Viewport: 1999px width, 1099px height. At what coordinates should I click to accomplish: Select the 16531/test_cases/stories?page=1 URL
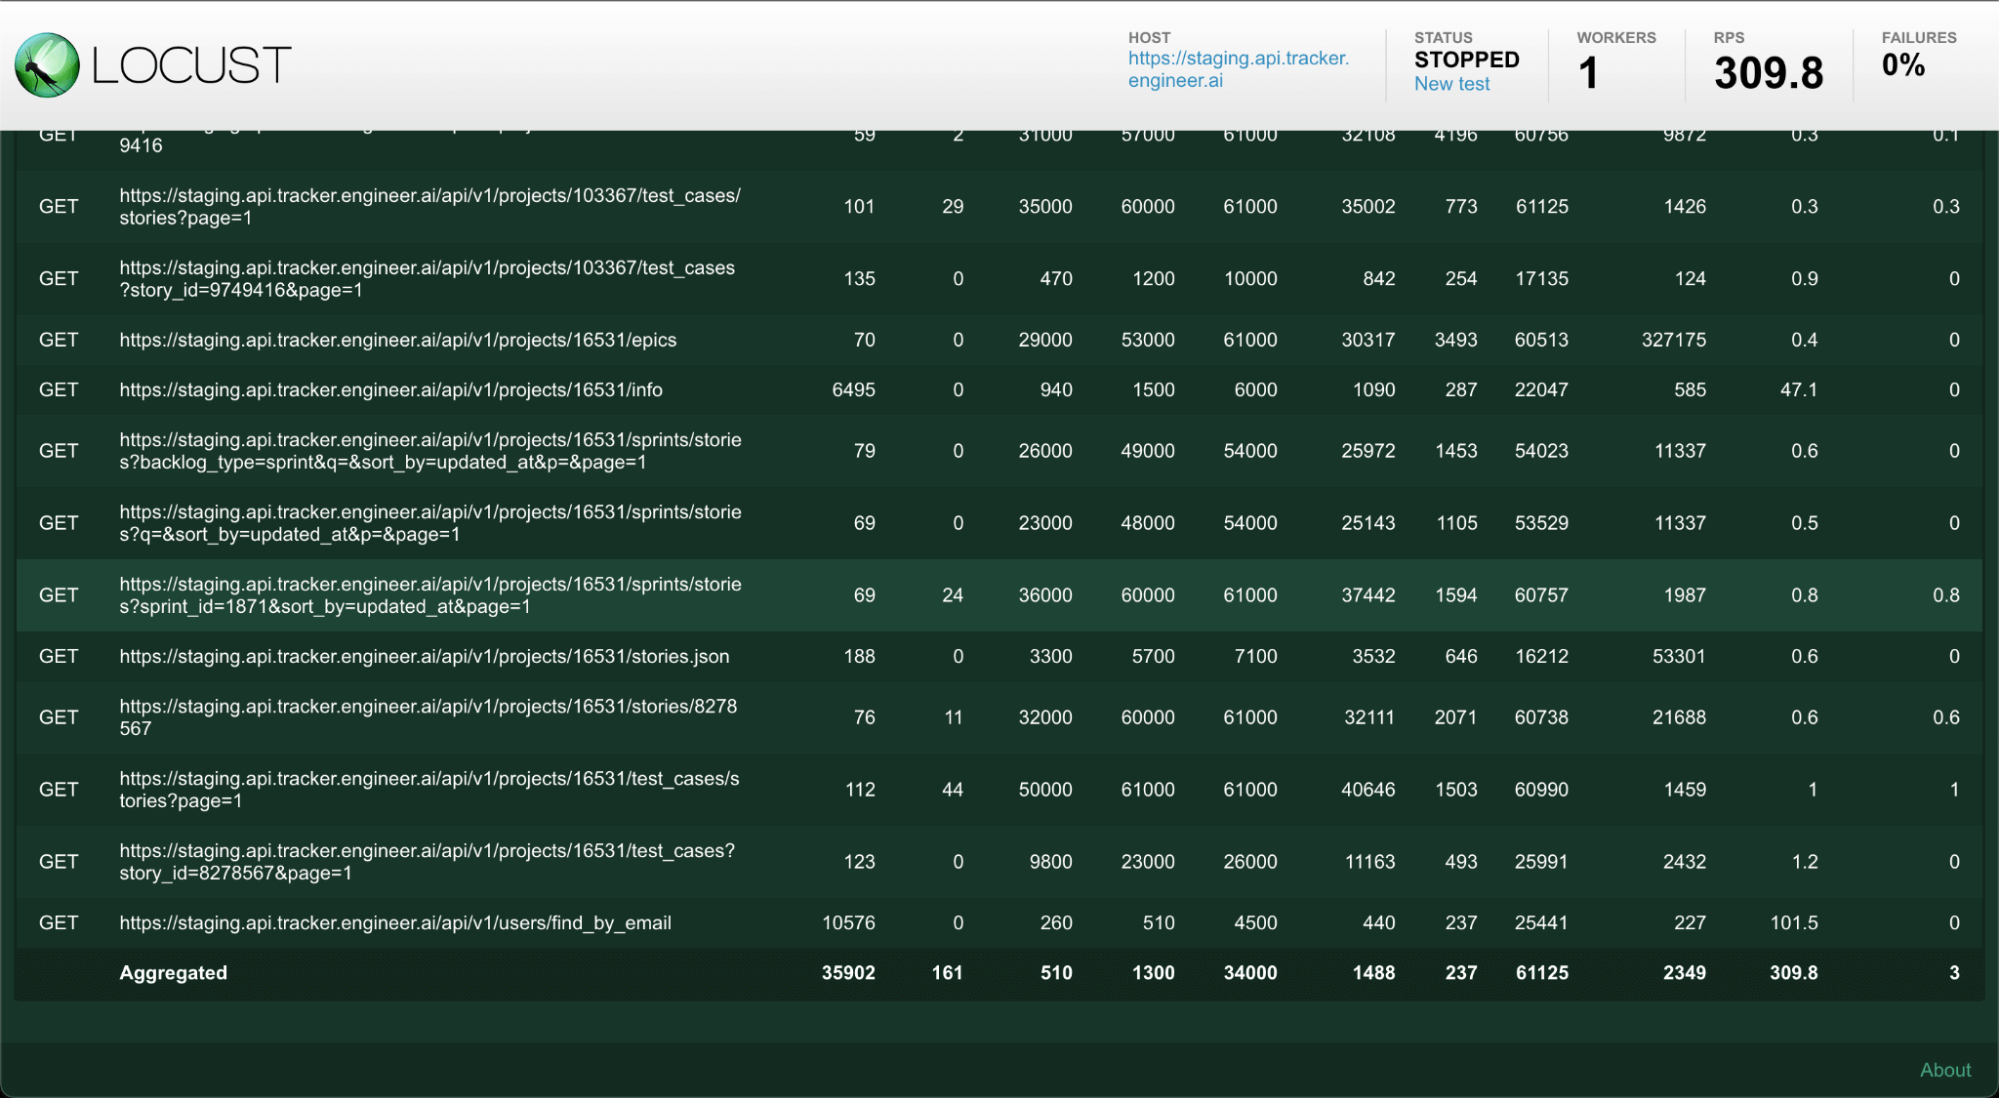429,790
